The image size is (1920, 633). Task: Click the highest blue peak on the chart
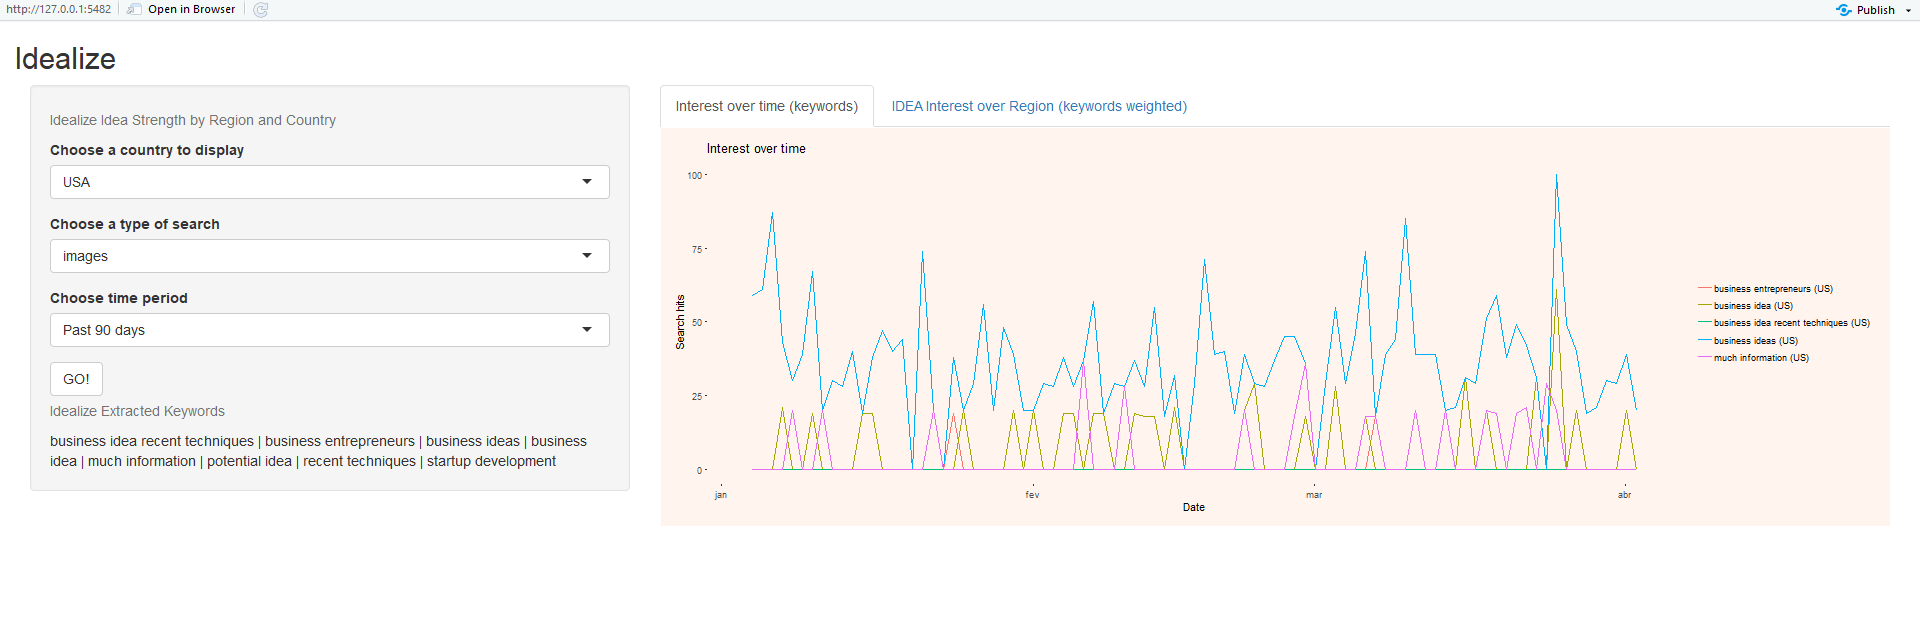click(x=1556, y=176)
